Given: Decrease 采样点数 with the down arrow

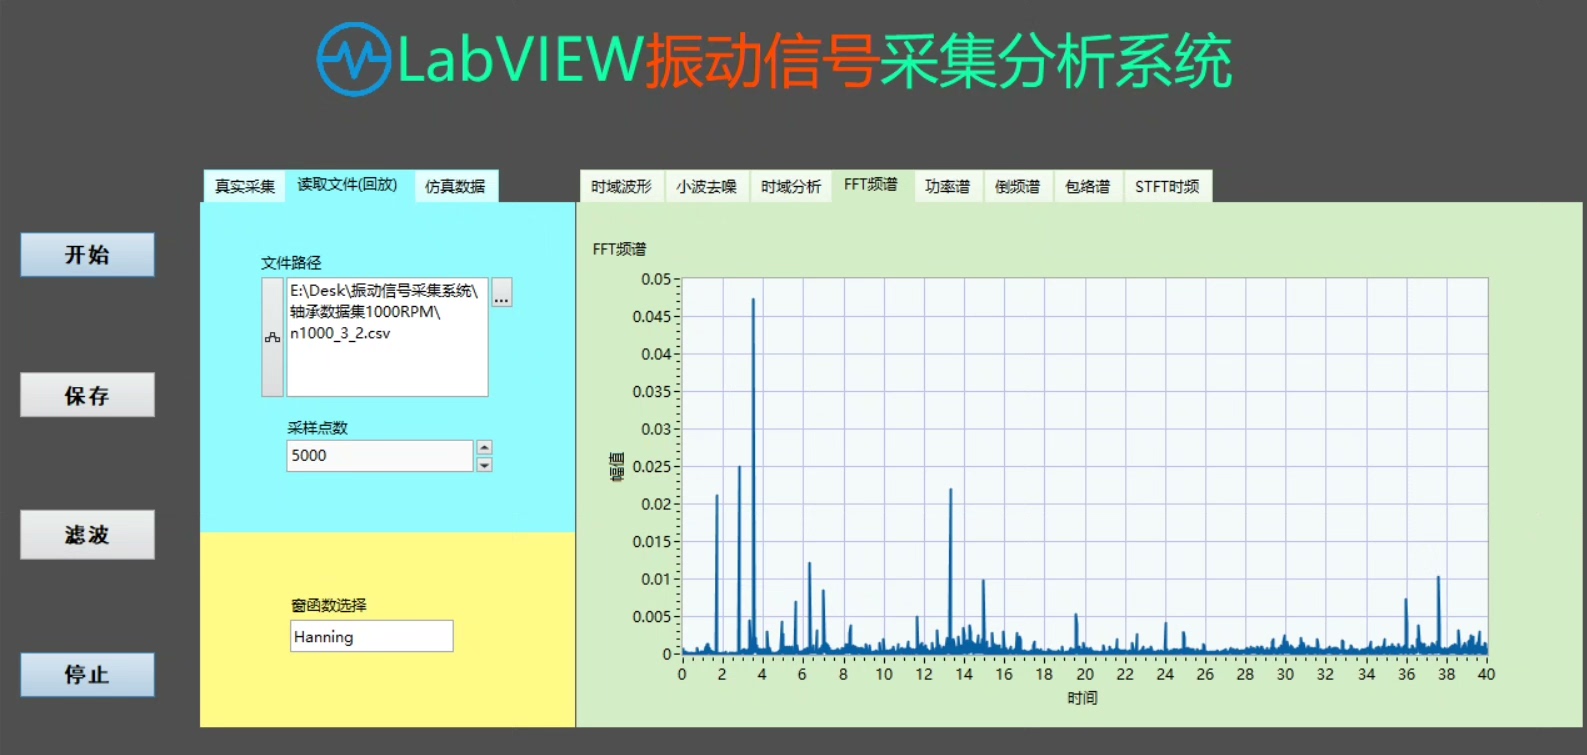Looking at the screenshot, I should tap(485, 464).
